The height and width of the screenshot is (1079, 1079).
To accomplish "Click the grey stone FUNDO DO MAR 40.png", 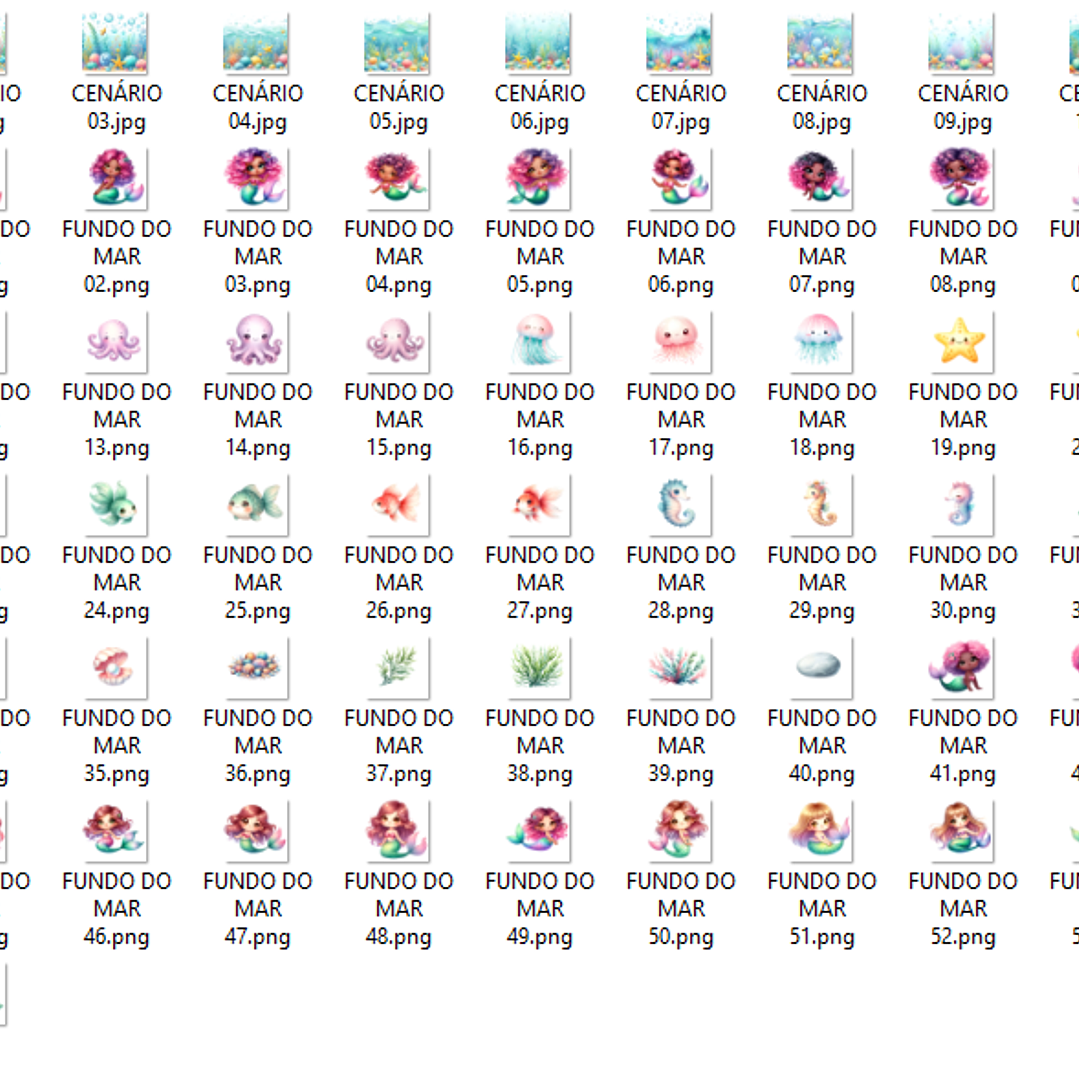I will [x=821, y=667].
